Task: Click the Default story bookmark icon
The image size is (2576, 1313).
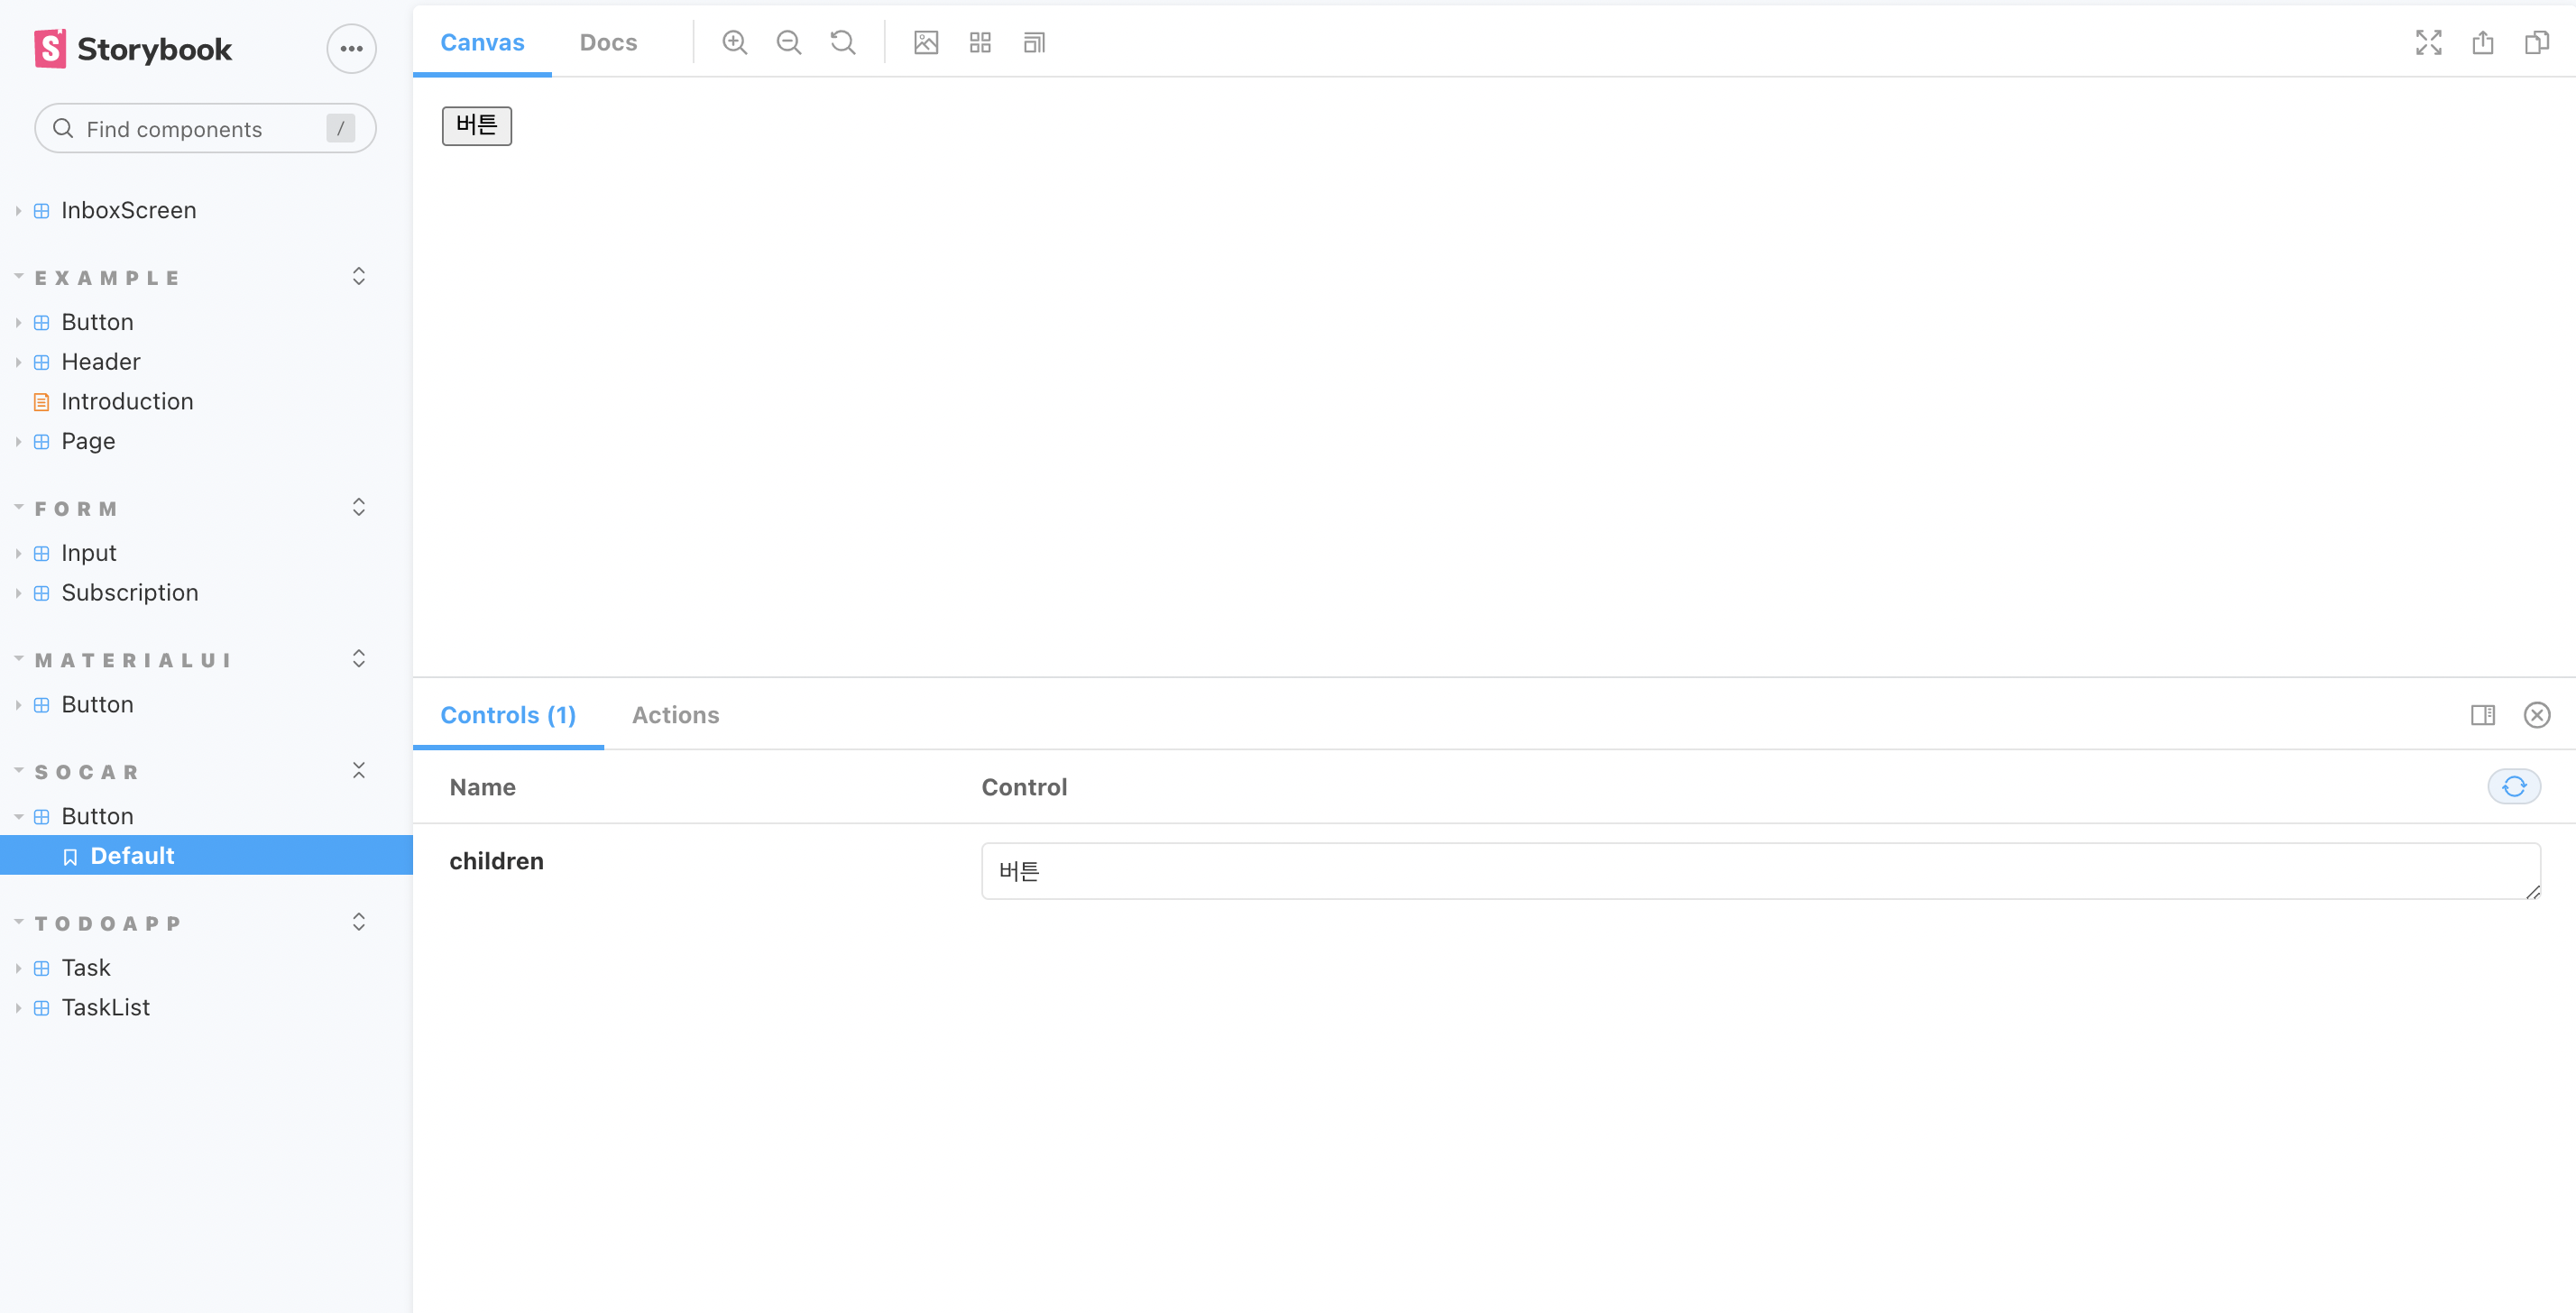Action: pos(70,857)
